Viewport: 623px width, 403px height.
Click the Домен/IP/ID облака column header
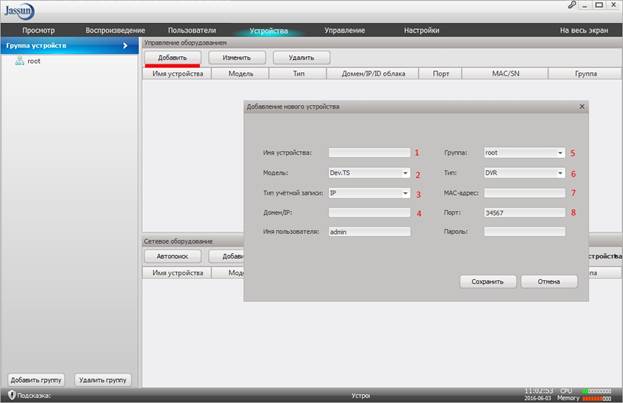click(x=373, y=74)
